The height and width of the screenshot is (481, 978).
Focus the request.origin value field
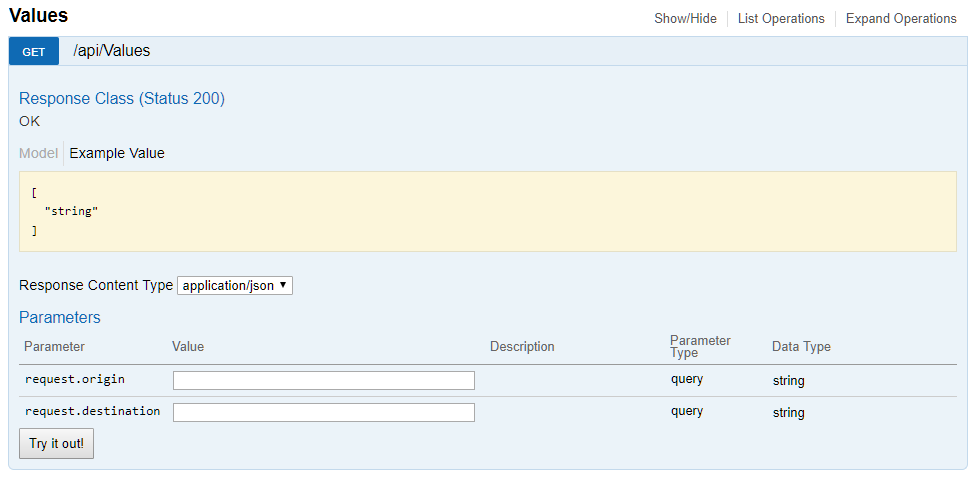(324, 381)
